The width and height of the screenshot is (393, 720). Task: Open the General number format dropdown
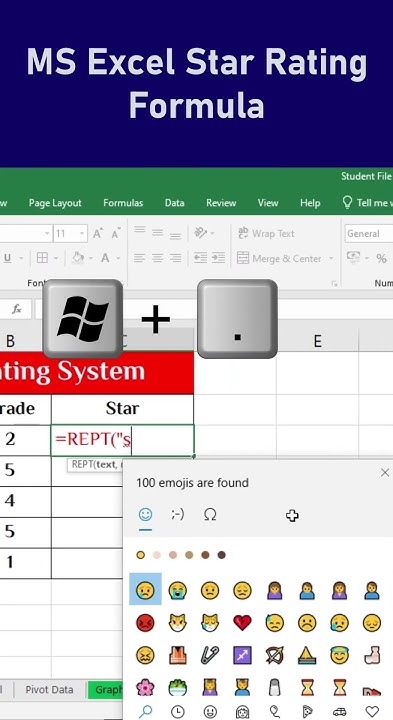pyautogui.click(x=369, y=234)
